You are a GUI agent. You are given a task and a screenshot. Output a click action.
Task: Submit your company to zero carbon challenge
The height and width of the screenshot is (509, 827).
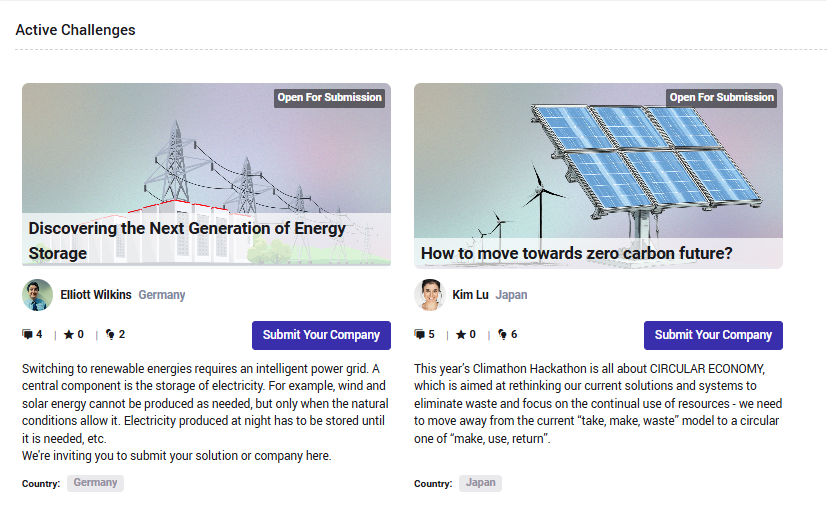(713, 335)
